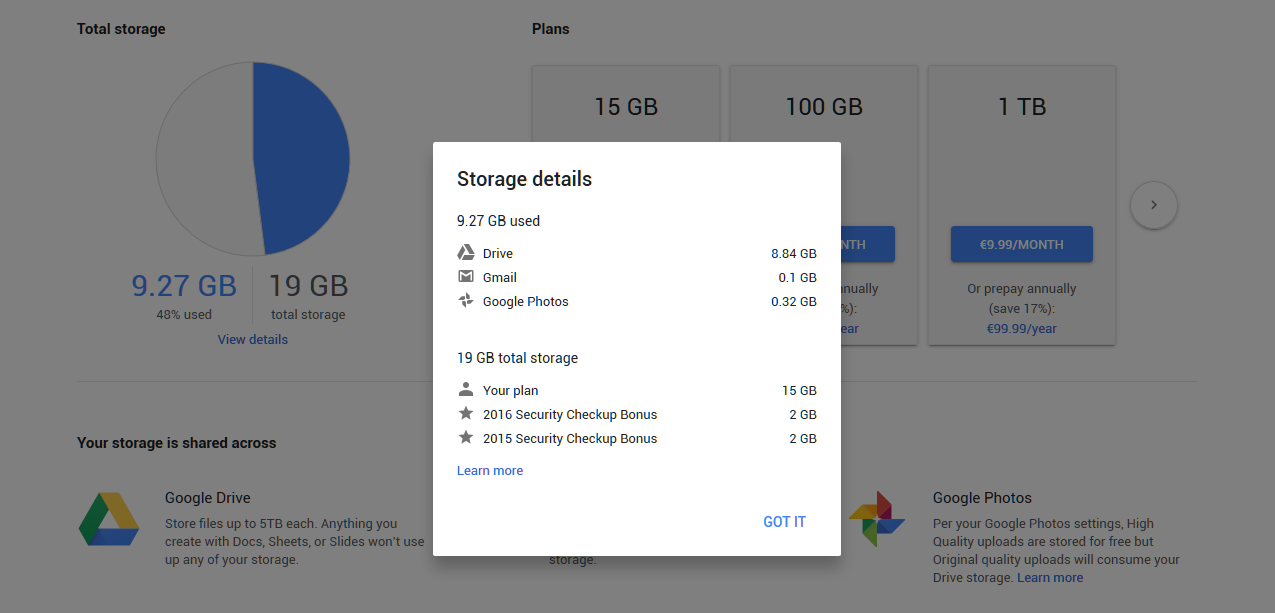
Task: Click the 9.27 GB used line in dialog
Action: click(498, 221)
